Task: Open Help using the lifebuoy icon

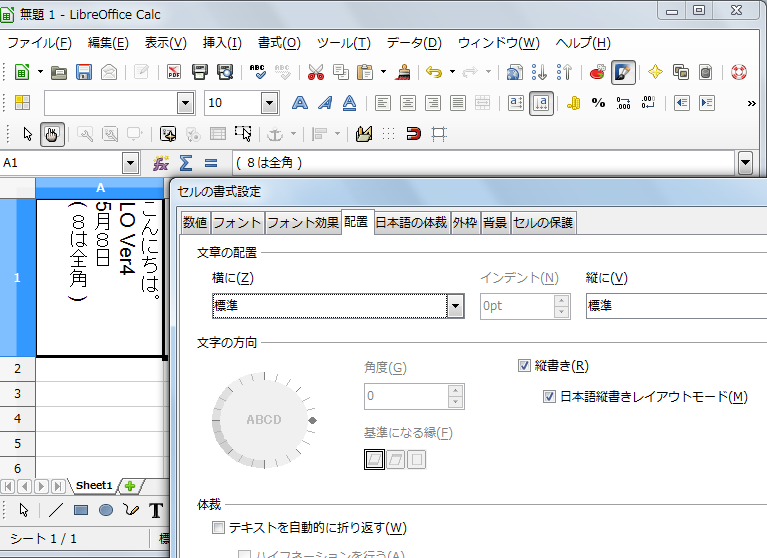Action: coord(739,72)
